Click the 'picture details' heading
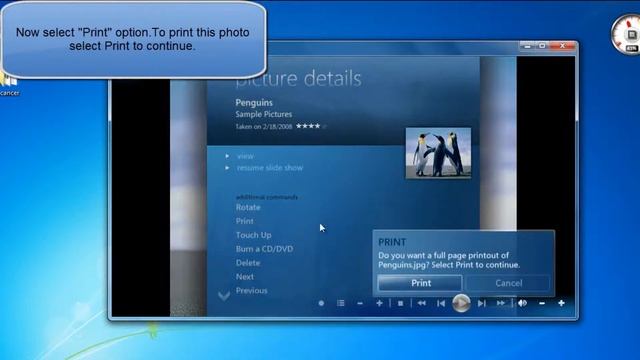The width and height of the screenshot is (640, 360). pos(298,78)
